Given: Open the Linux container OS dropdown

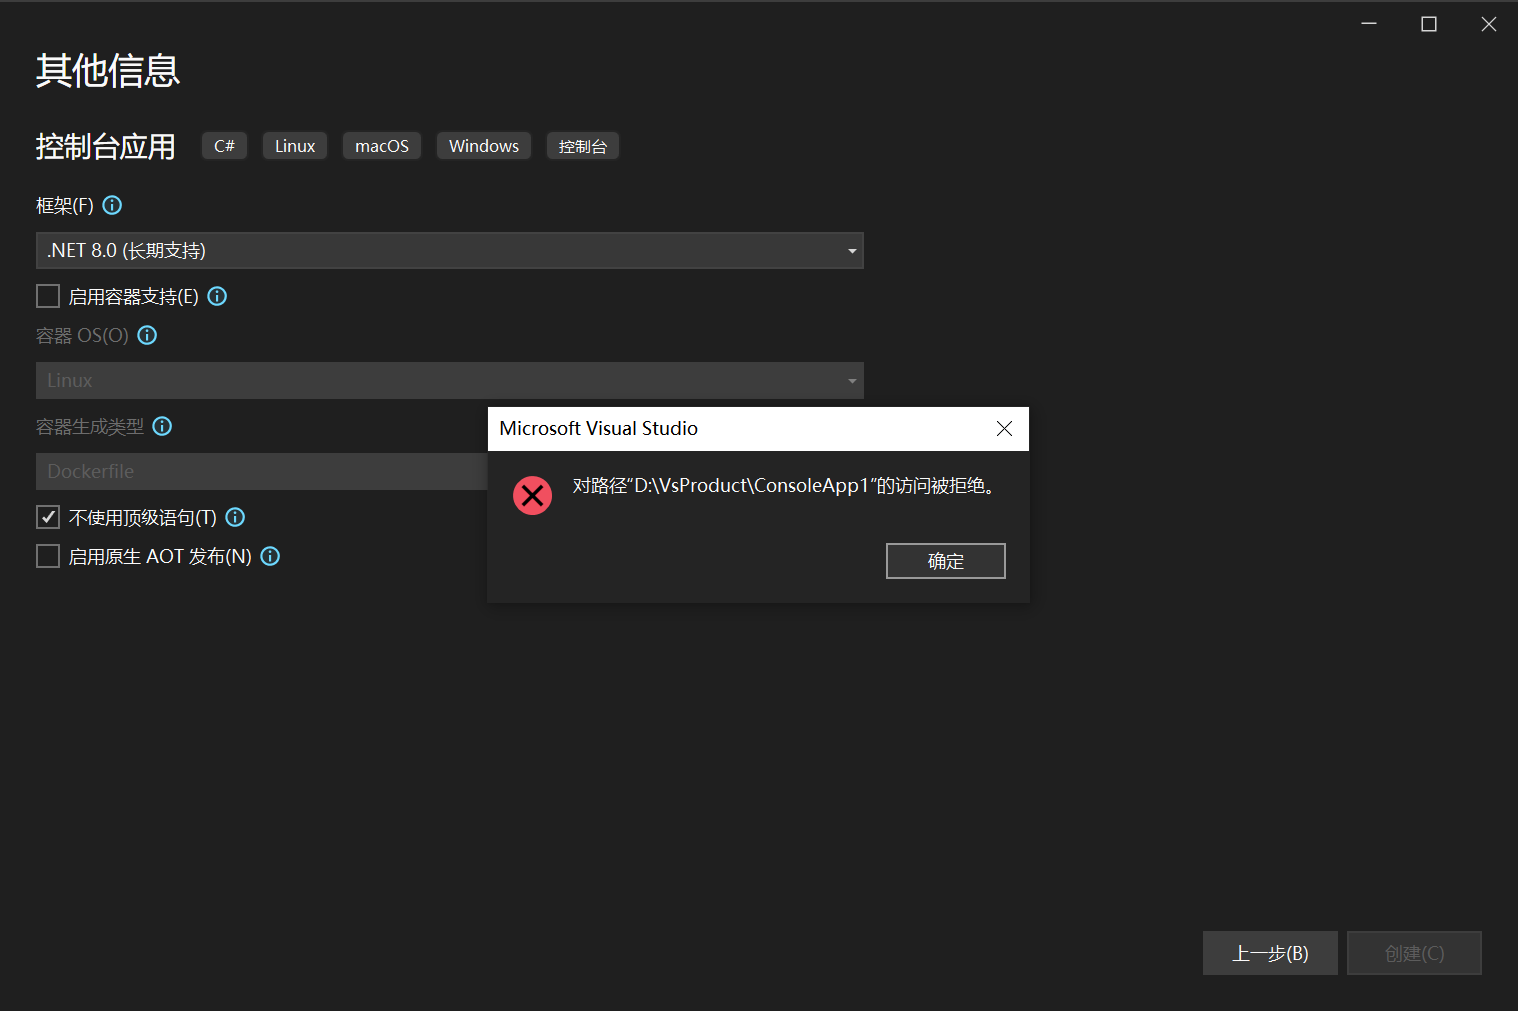Looking at the screenshot, I should (x=450, y=380).
